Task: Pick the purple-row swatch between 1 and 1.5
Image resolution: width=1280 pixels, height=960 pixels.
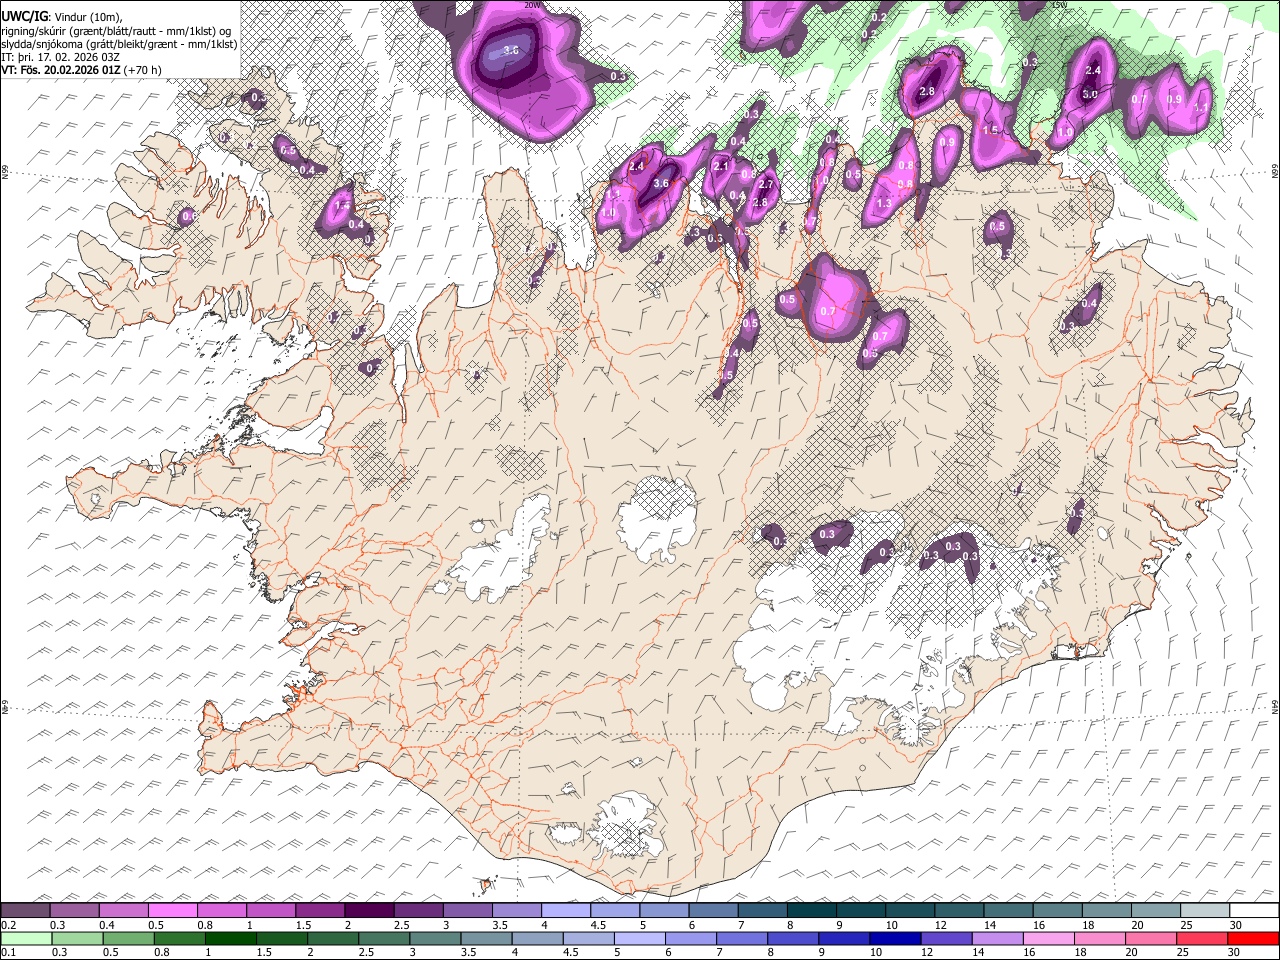Action: click(270, 910)
